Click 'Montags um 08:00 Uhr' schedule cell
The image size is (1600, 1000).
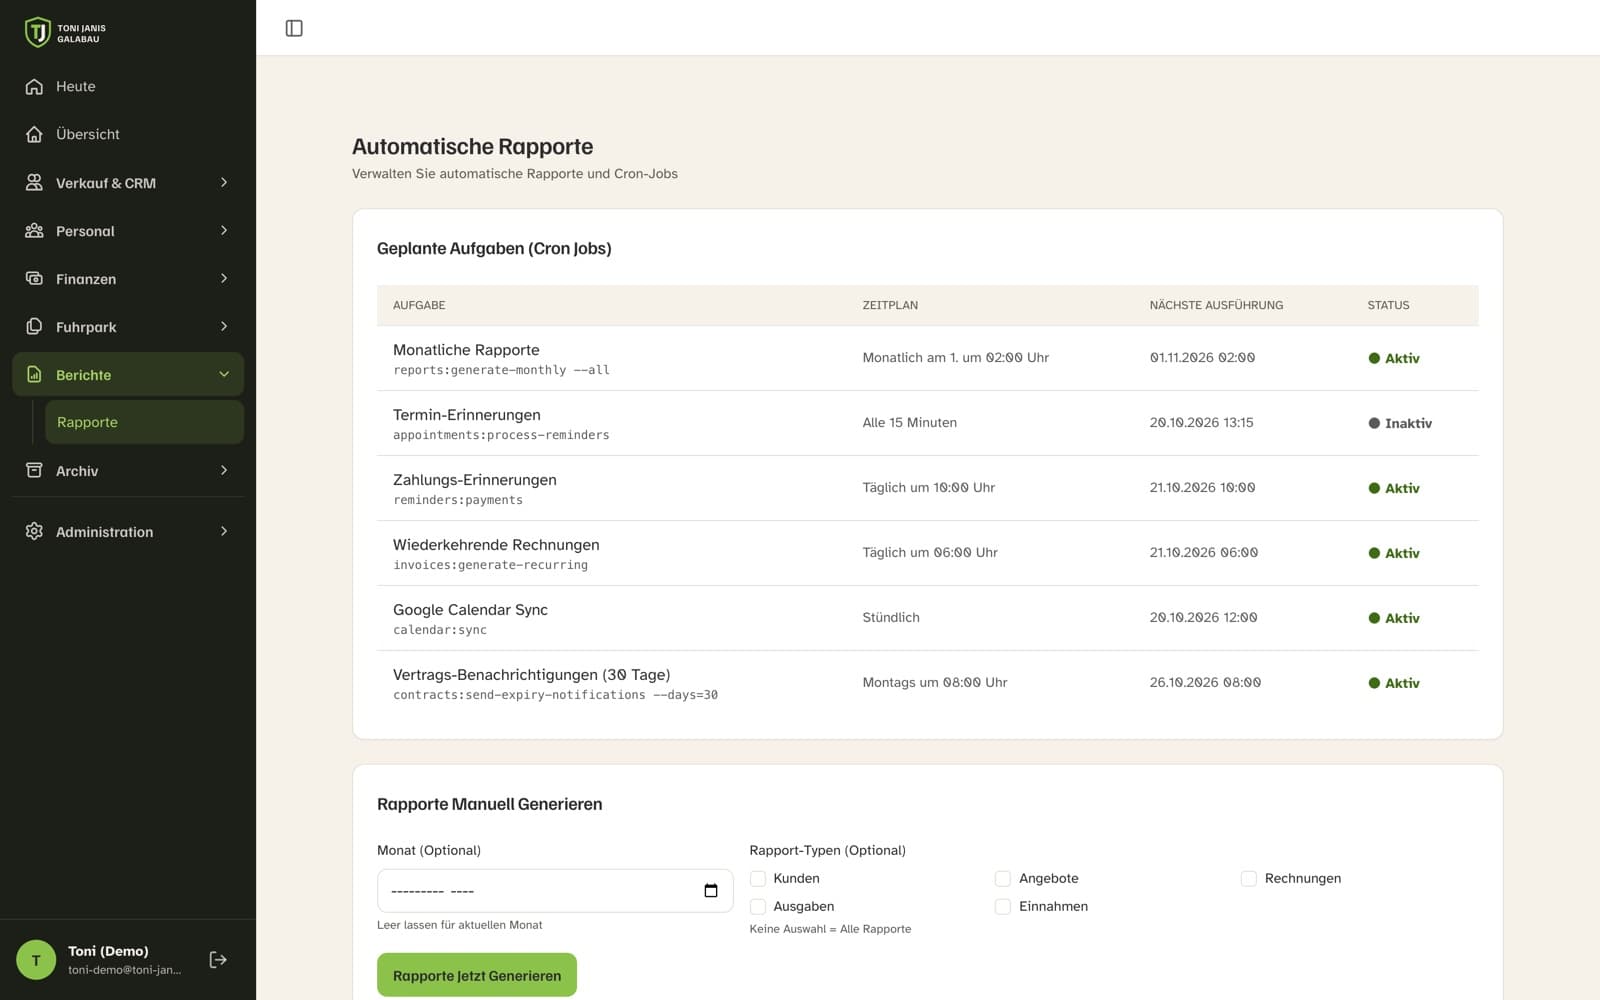click(x=935, y=682)
